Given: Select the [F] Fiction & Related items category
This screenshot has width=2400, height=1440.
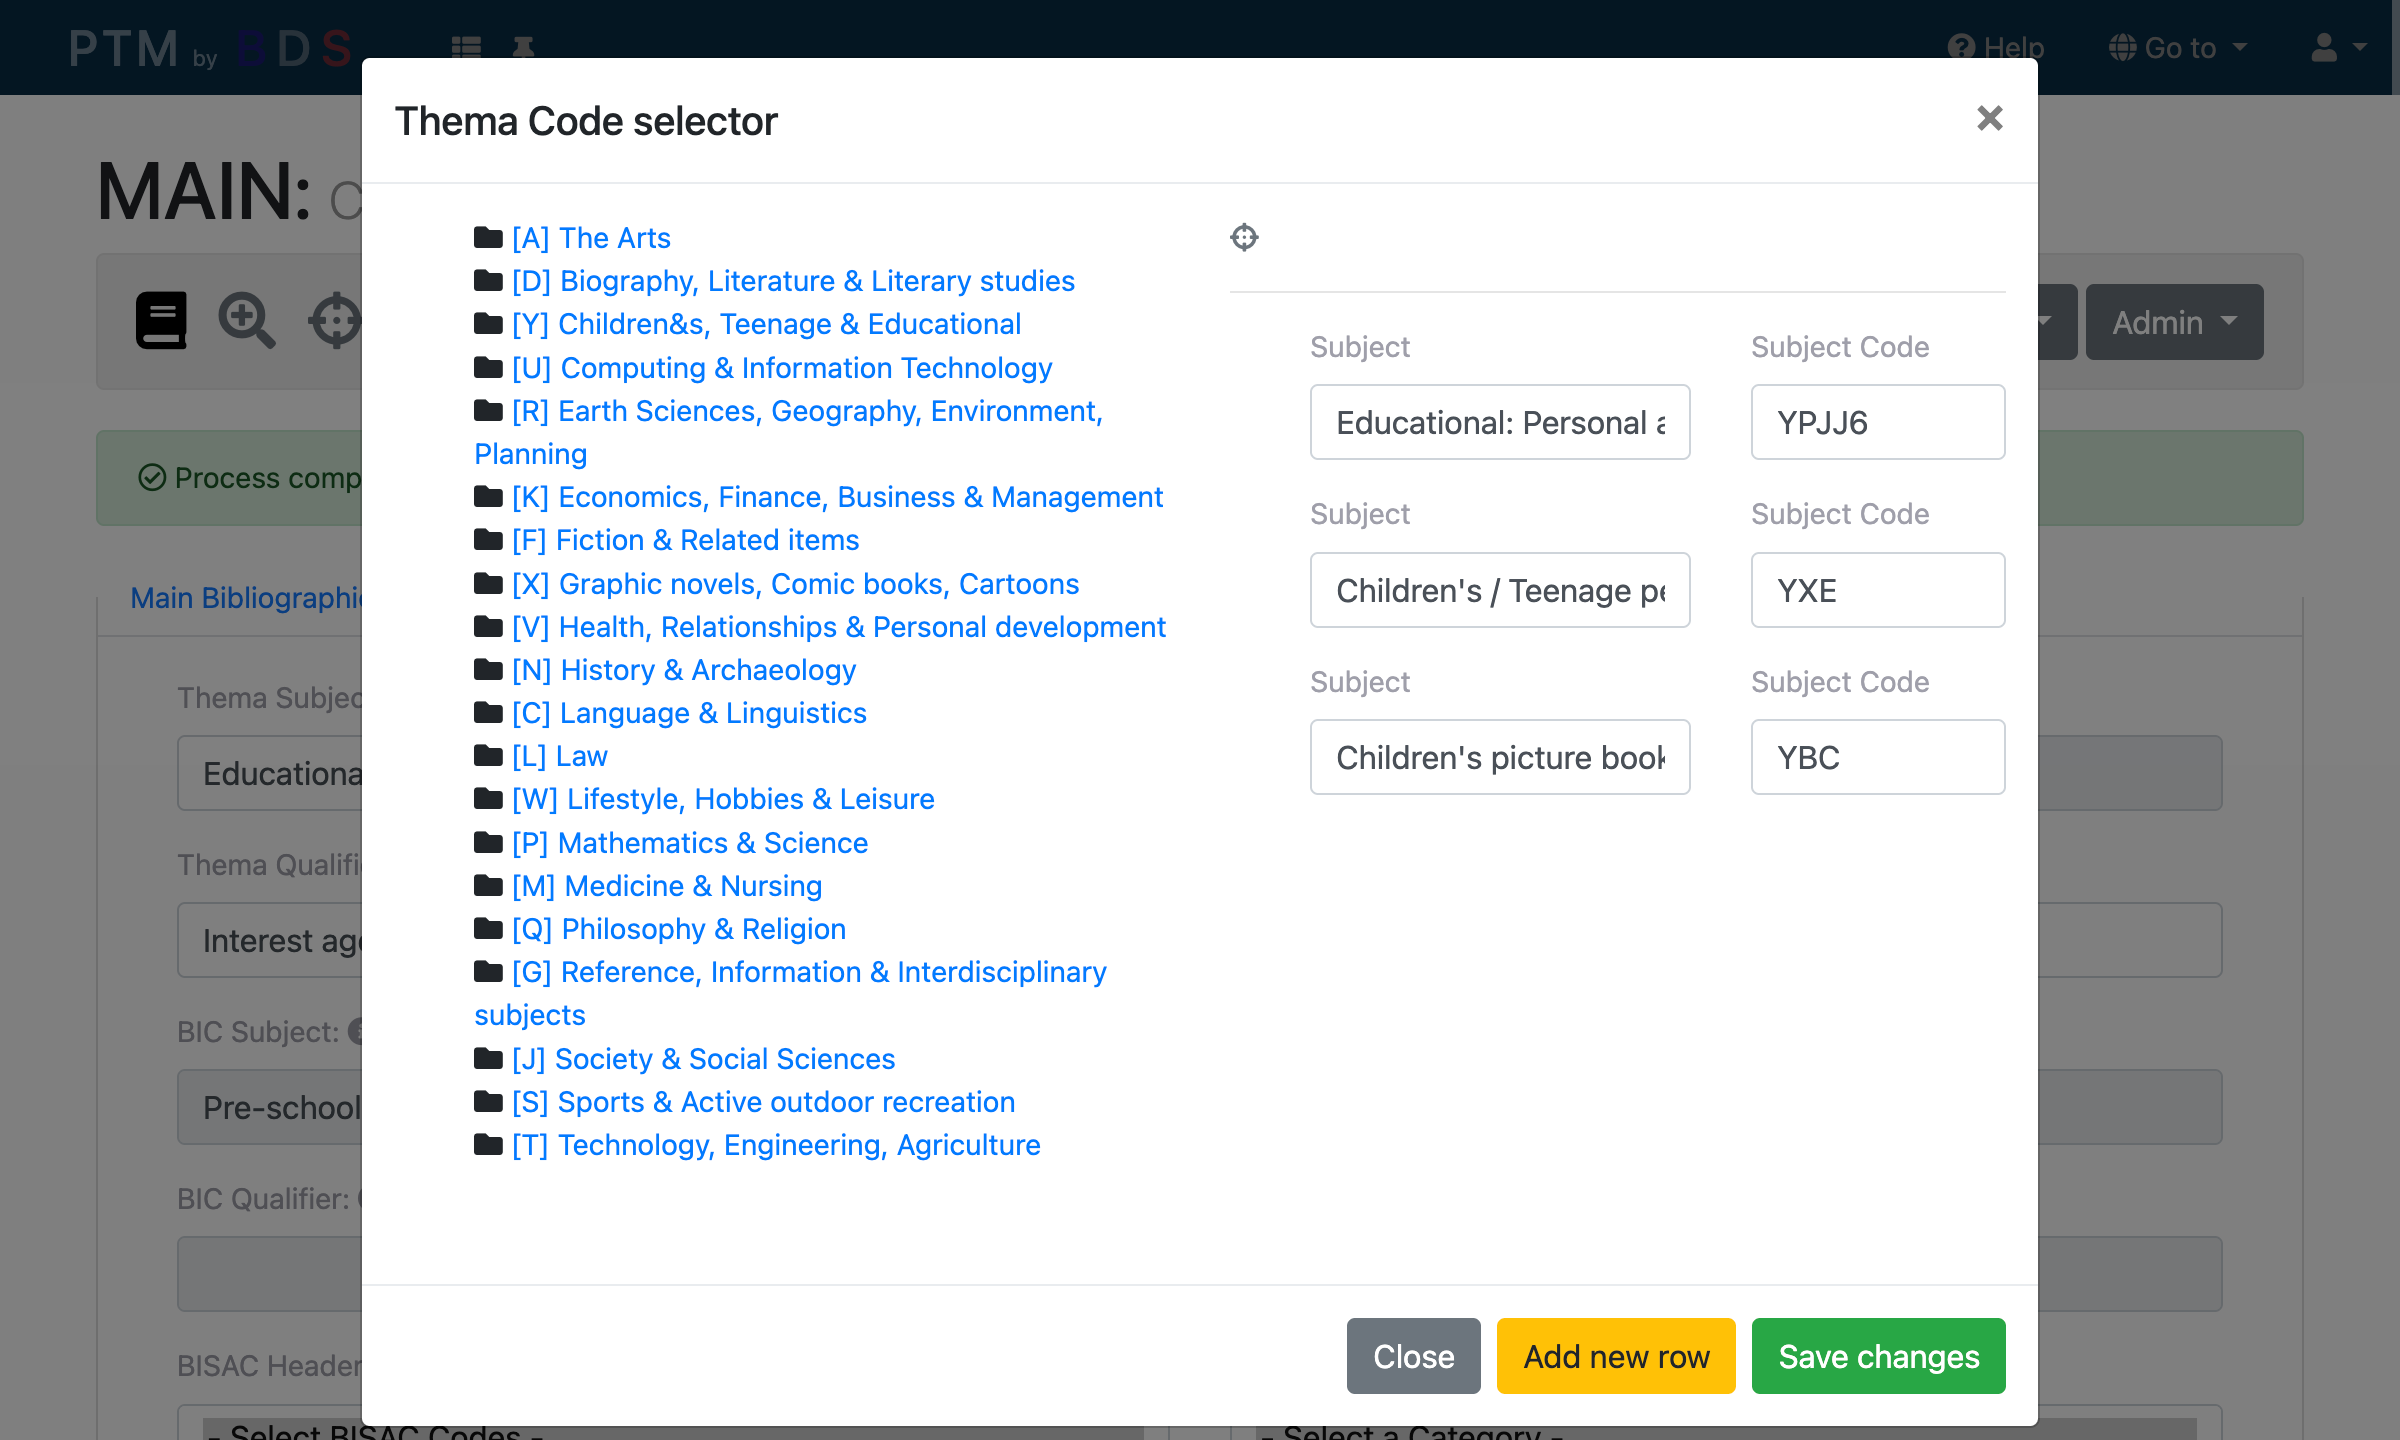Looking at the screenshot, I should 683,540.
